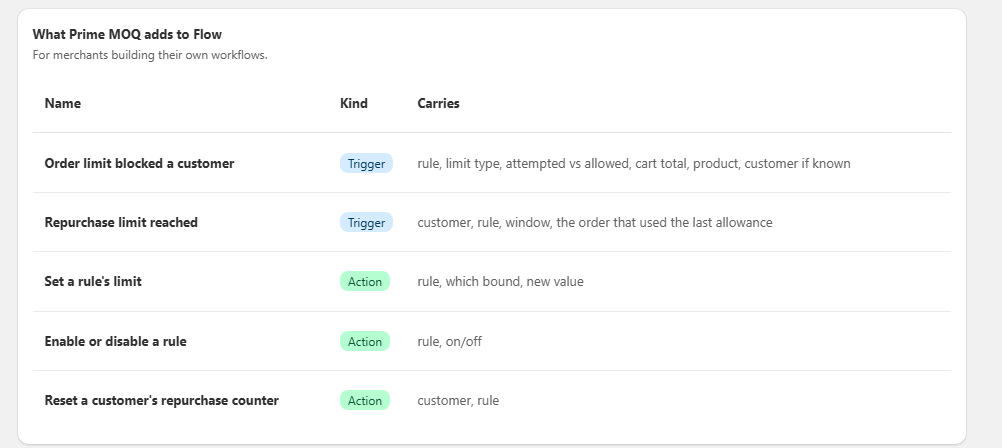Click the text 'rule, which bound, new value'

[x=500, y=281]
